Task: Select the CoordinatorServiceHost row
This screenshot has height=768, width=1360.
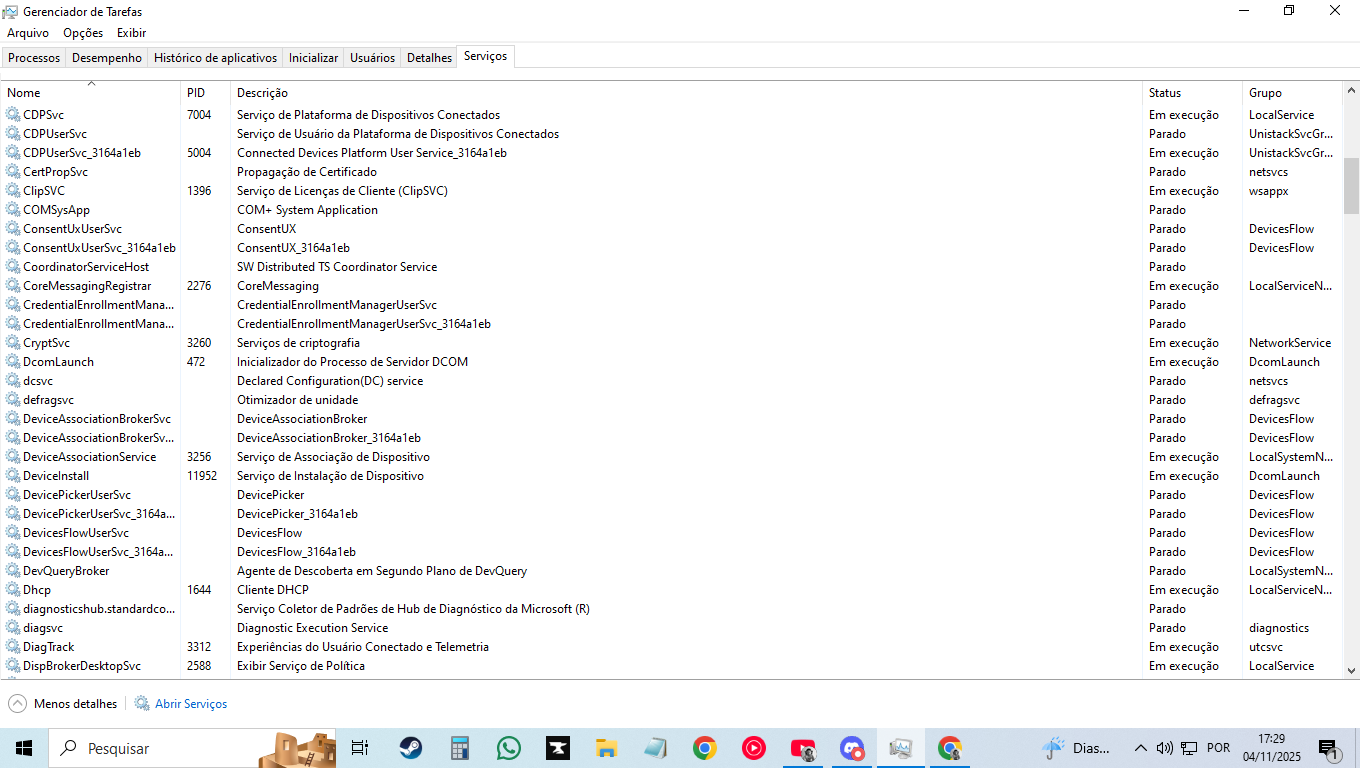Action: click(671, 267)
